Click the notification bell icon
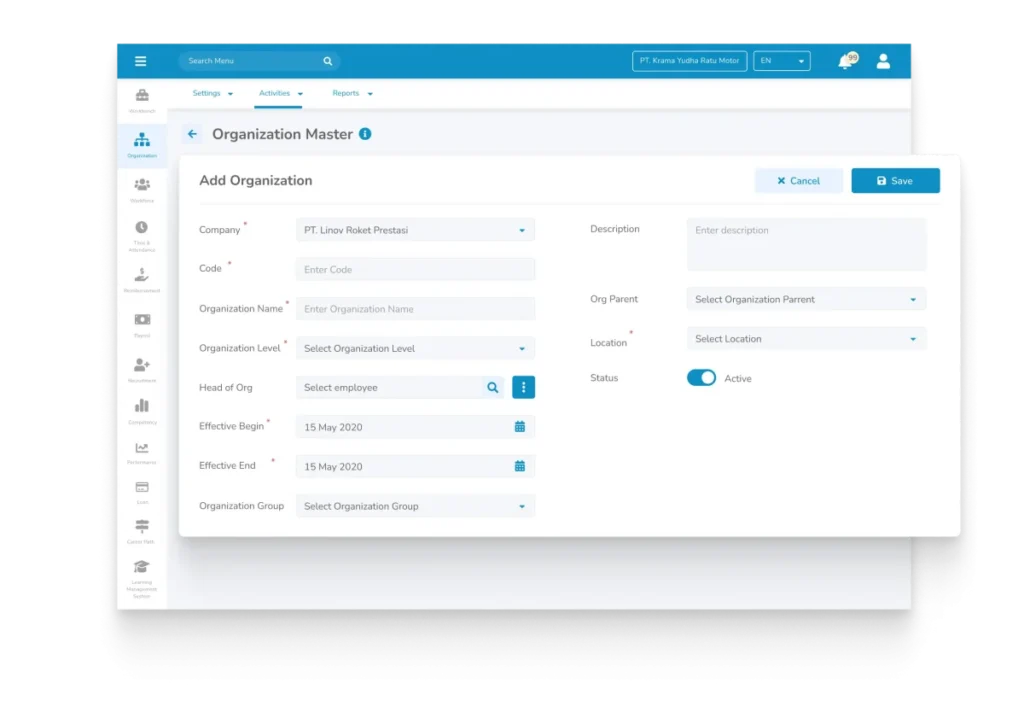Viewport: 1024px width, 701px height. [x=845, y=62]
